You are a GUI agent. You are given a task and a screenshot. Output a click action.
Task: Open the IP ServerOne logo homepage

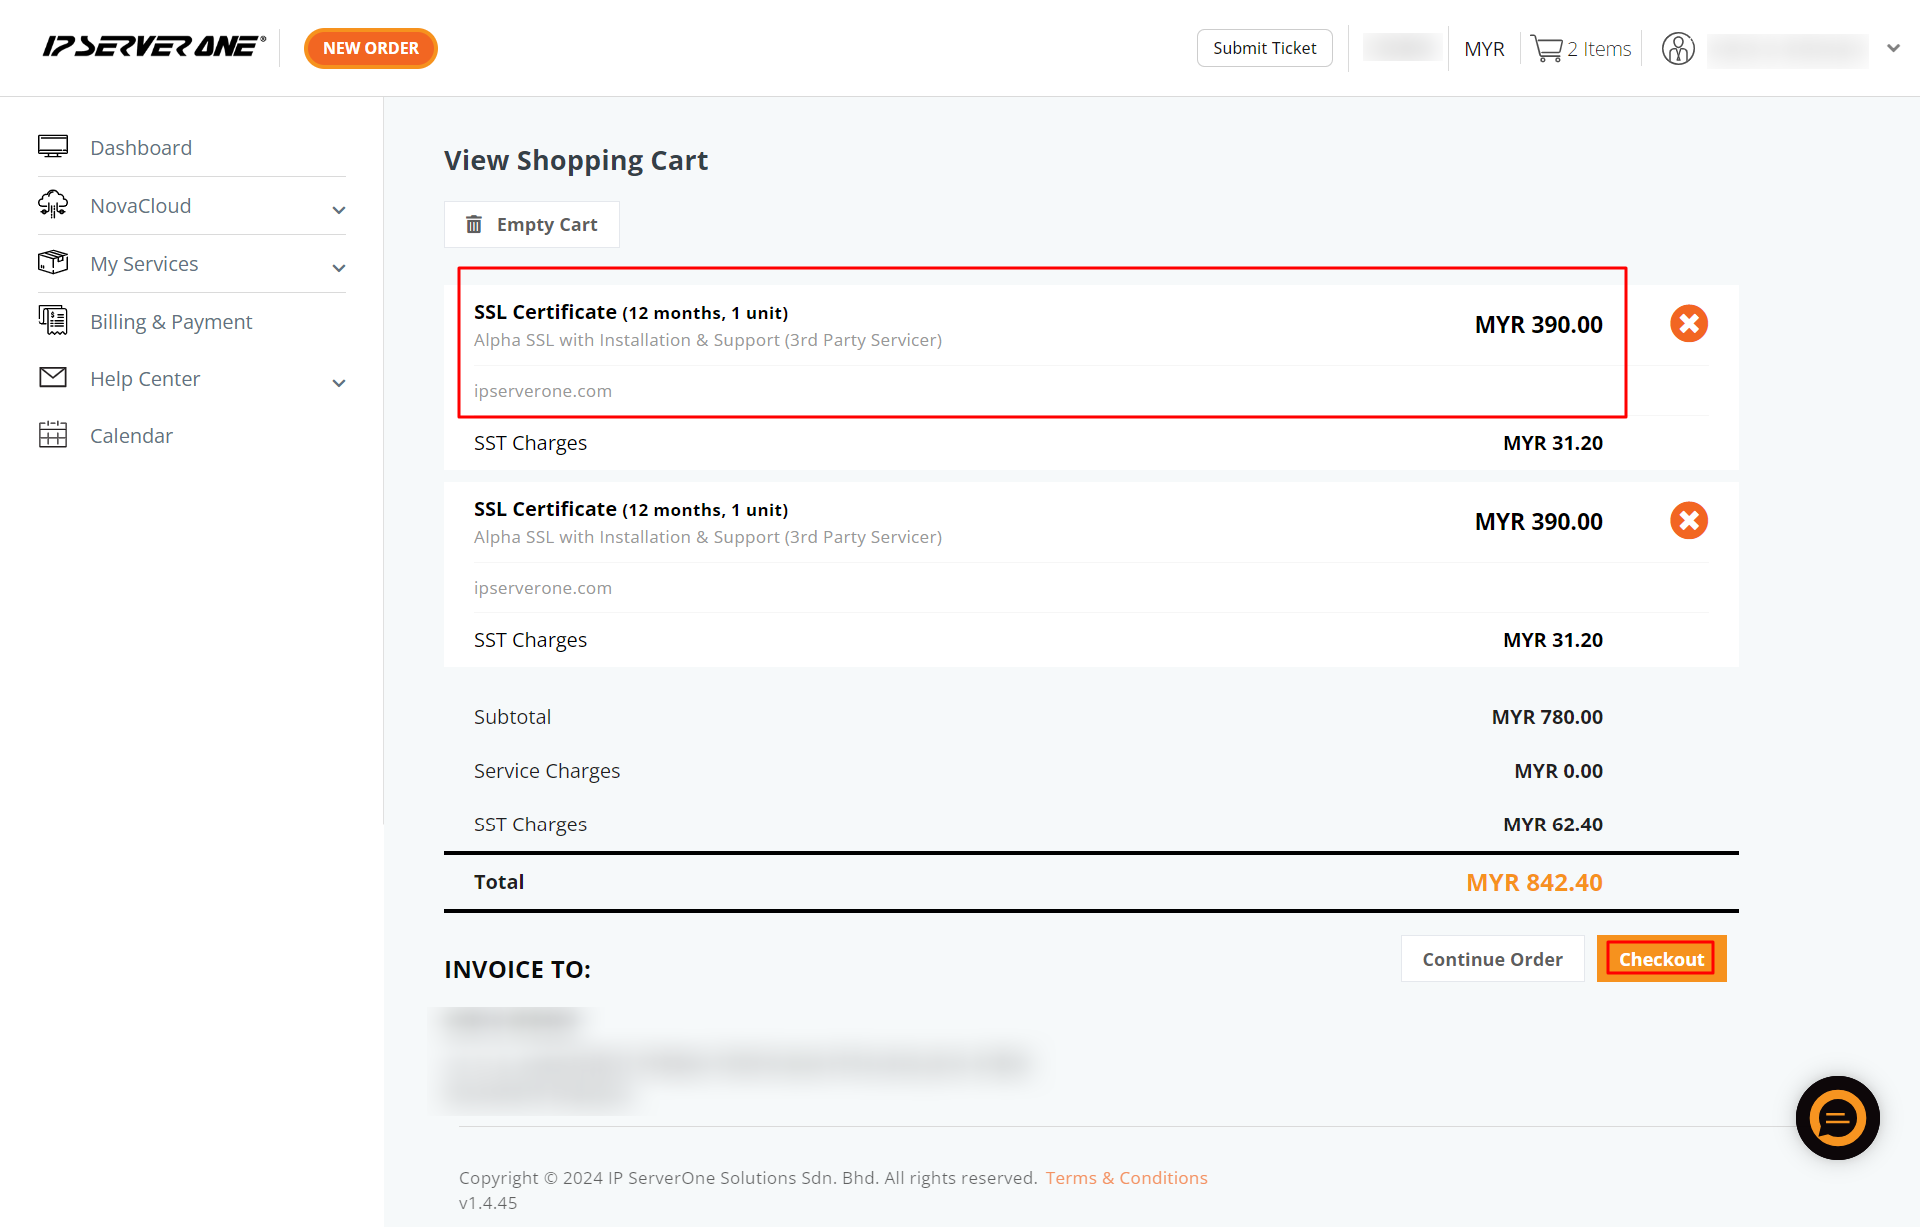154,47
